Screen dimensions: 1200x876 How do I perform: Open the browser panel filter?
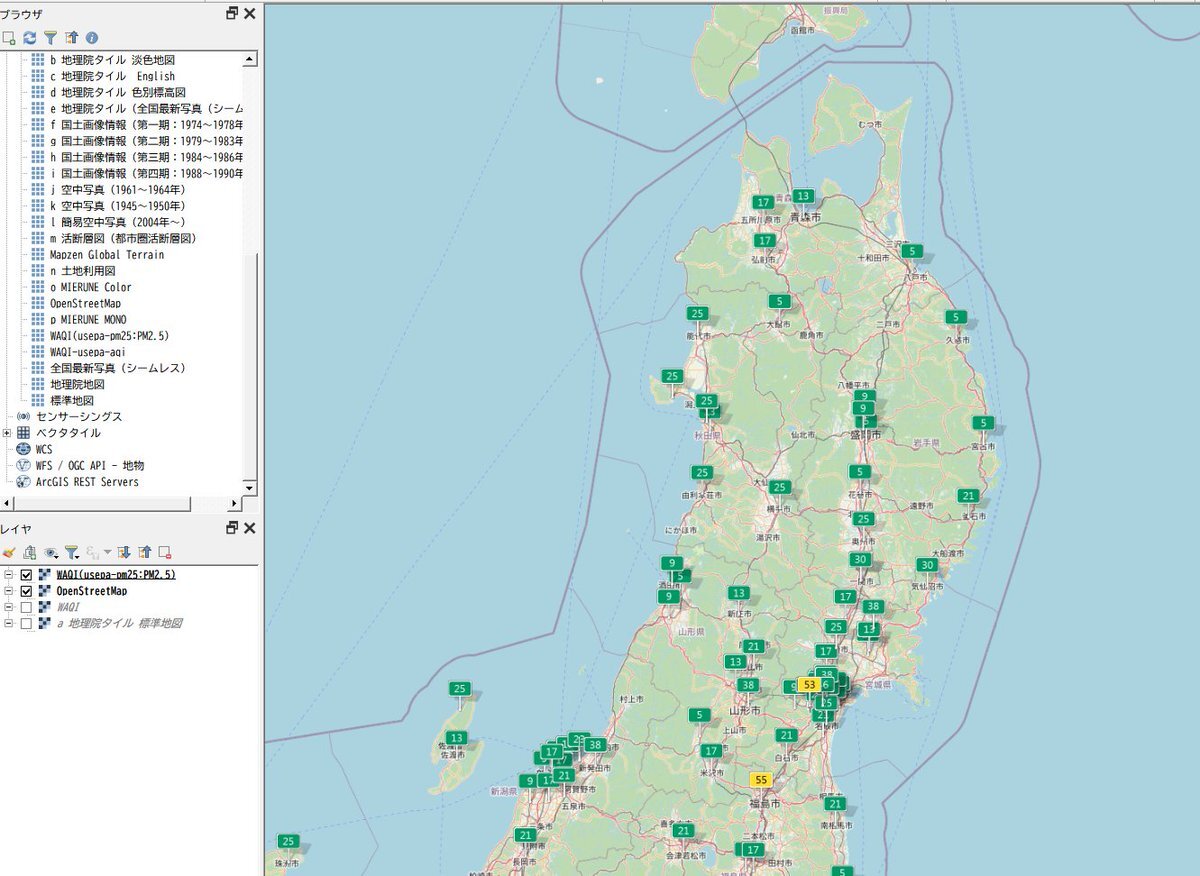point(50,37)
